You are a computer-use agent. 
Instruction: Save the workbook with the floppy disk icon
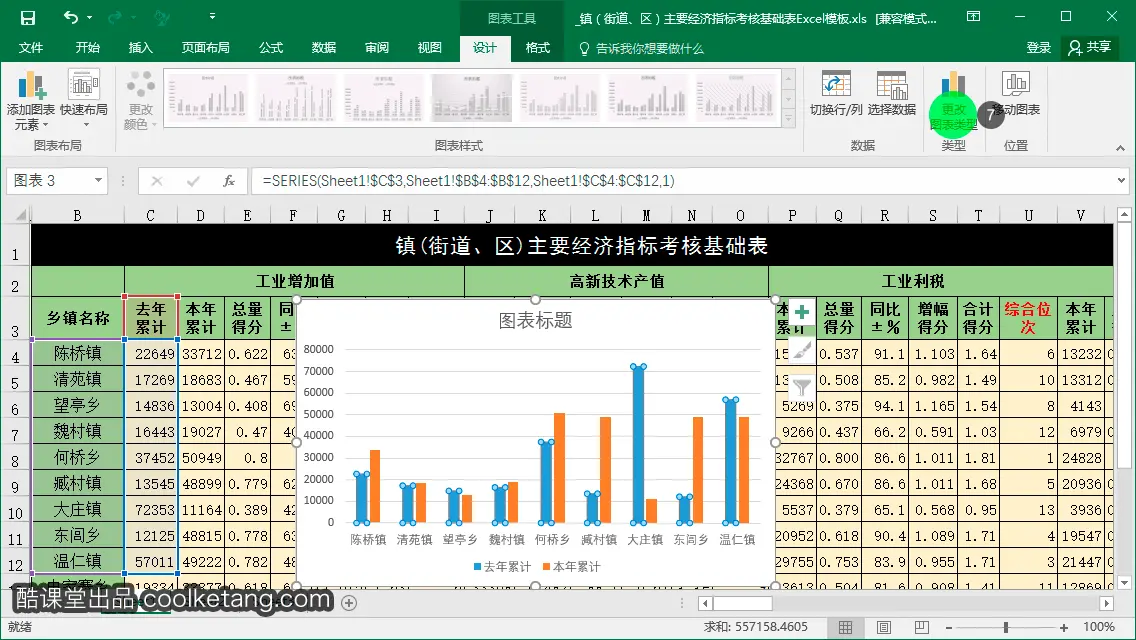[x=27, y=17]
